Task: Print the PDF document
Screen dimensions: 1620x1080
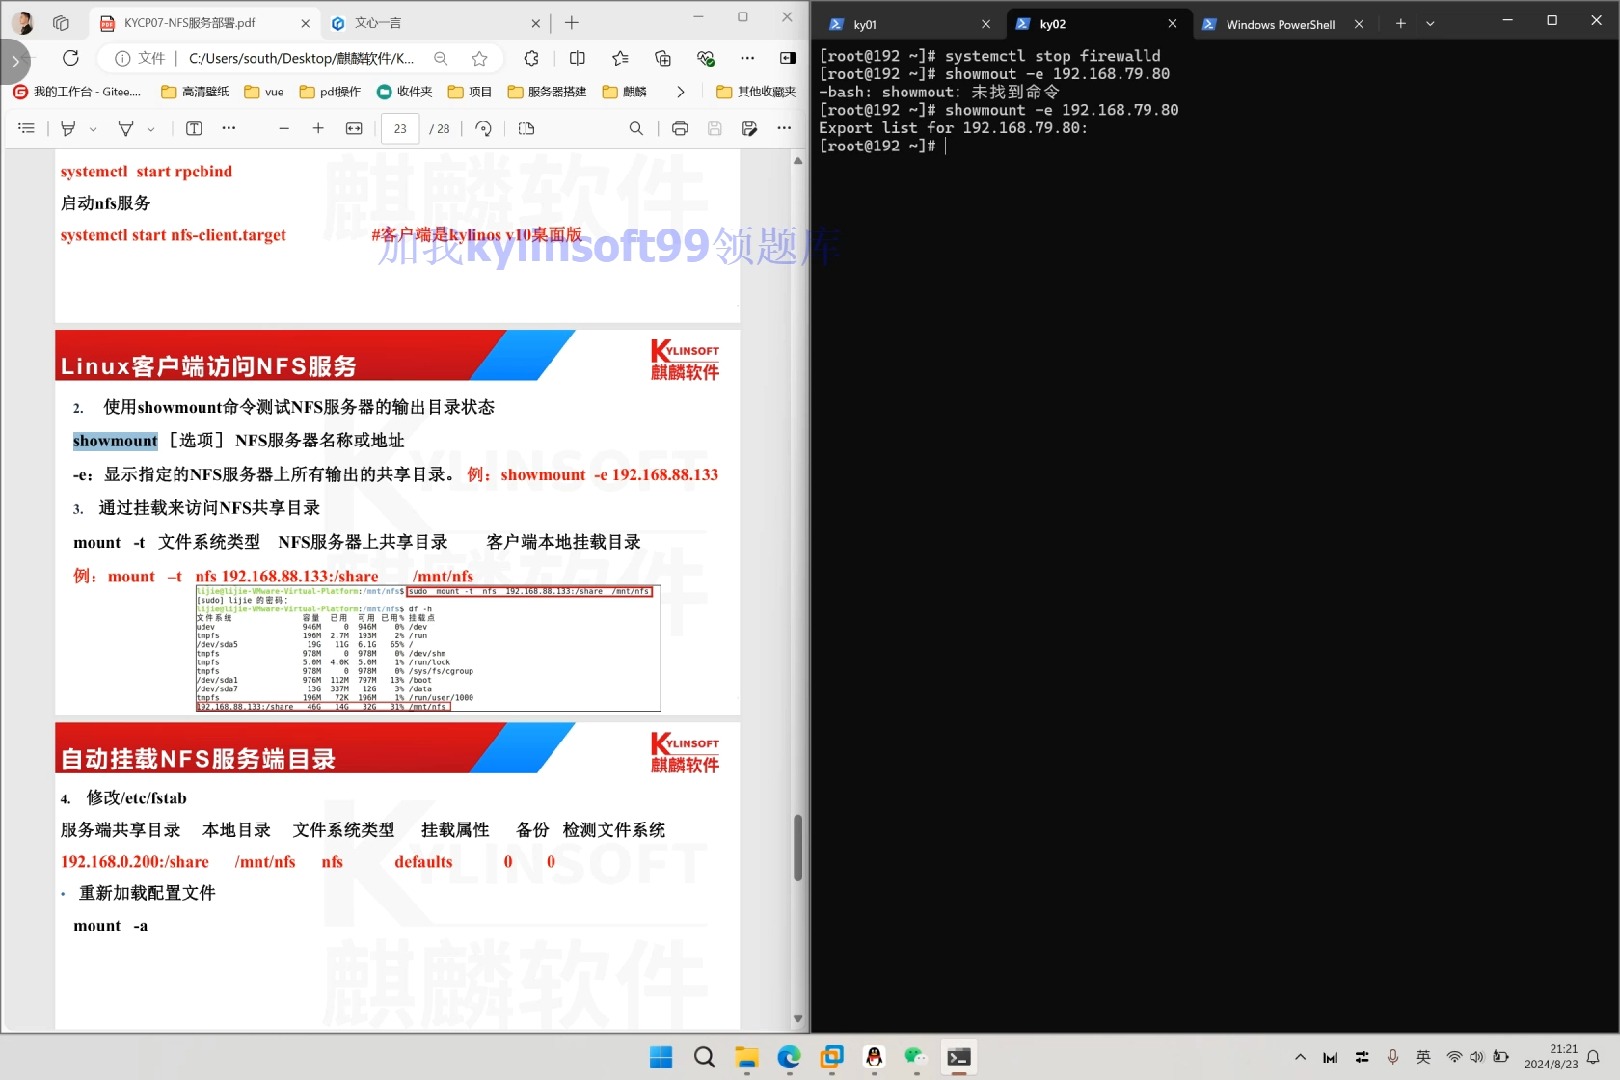Action: pos(680,128)
